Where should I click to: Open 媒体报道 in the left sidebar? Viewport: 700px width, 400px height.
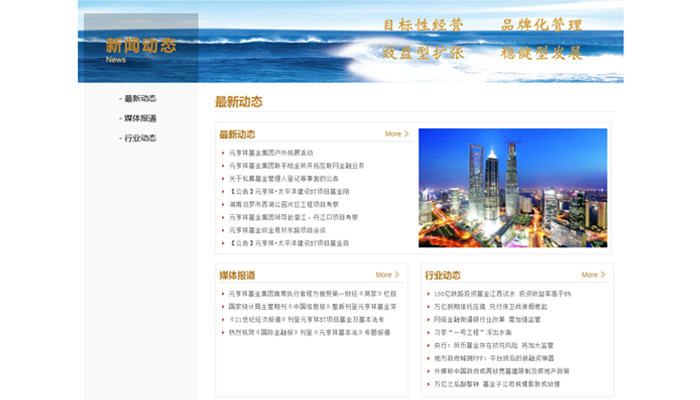140,118
